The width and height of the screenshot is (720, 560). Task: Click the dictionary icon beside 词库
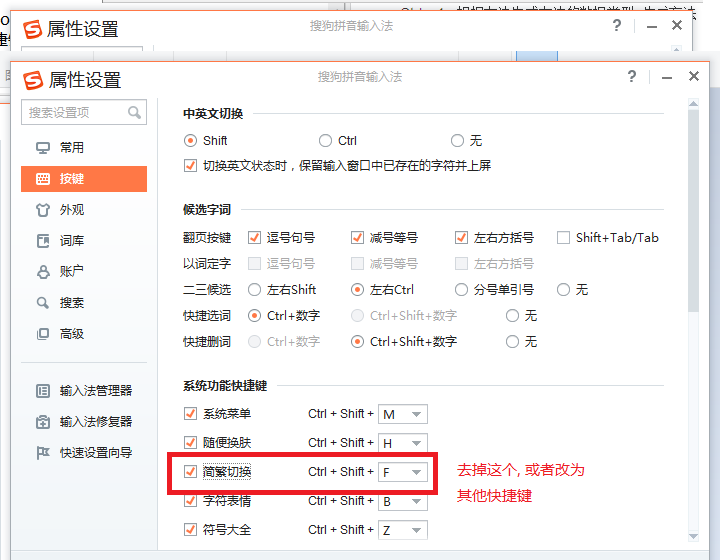point(43,241)
